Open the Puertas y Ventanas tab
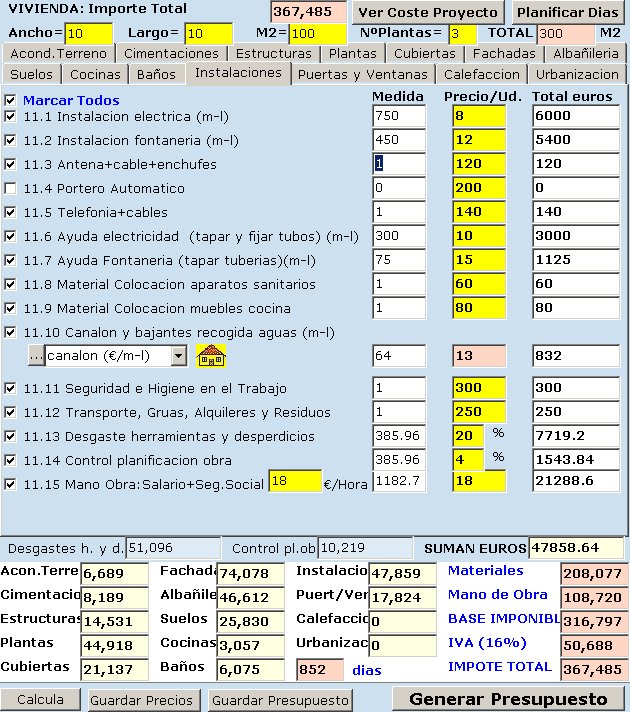 pyautogui.click(x=362, y=74)
